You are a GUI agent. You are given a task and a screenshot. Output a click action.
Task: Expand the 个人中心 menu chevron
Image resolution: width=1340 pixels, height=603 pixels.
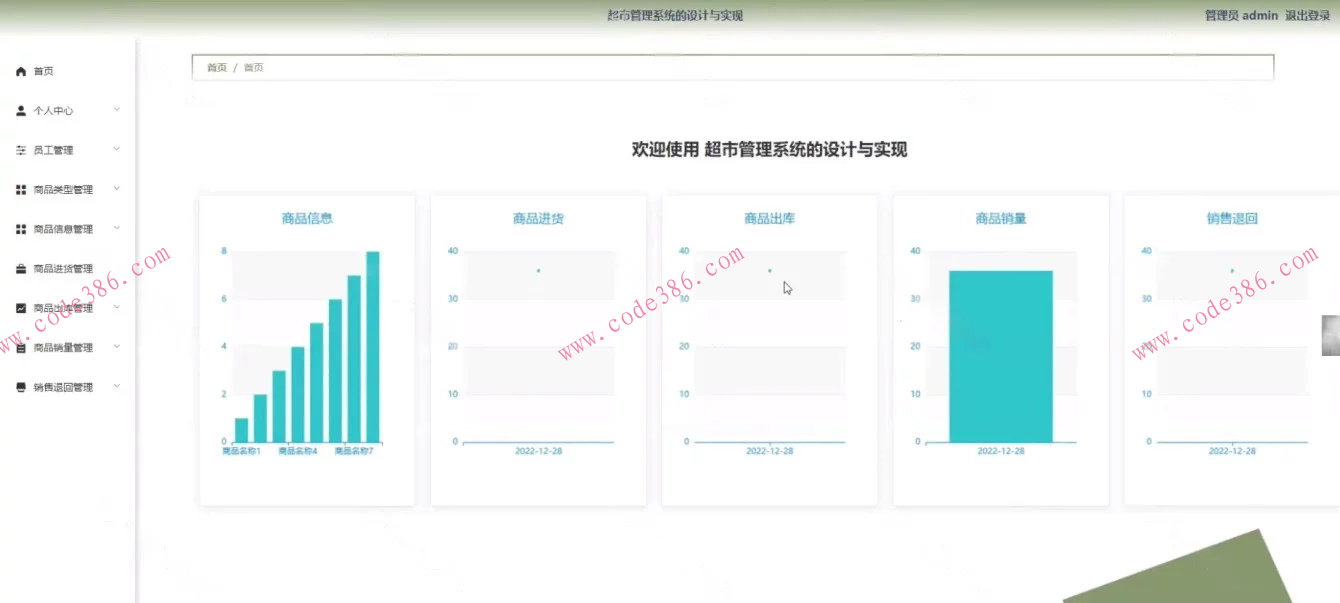(x=116, y=110)
